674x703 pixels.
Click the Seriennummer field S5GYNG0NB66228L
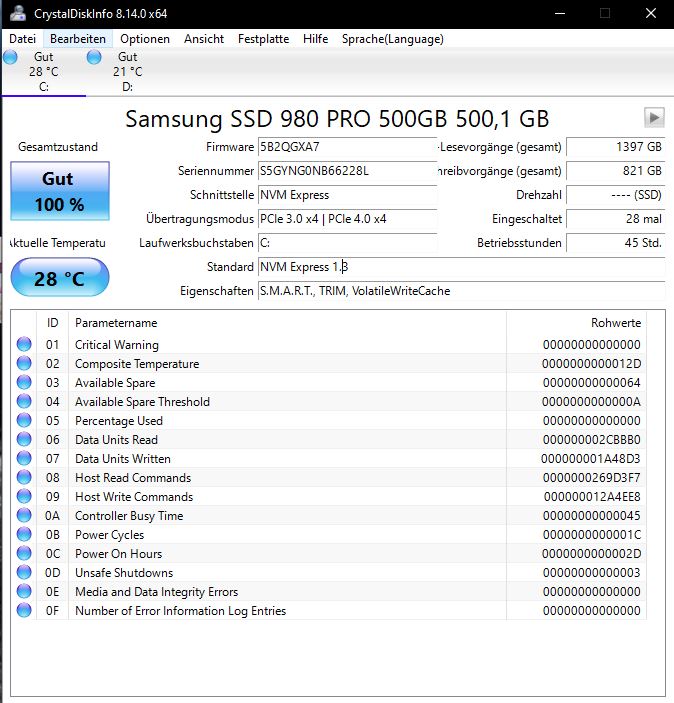[348, 171]
